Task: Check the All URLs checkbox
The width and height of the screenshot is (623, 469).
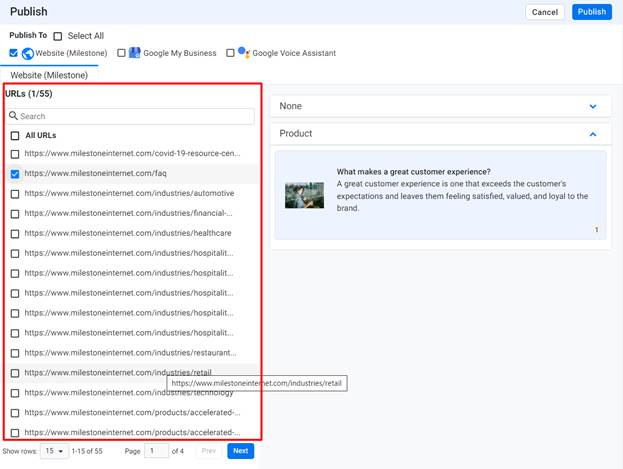Action: pyautogui.click(x=15, y=136)
